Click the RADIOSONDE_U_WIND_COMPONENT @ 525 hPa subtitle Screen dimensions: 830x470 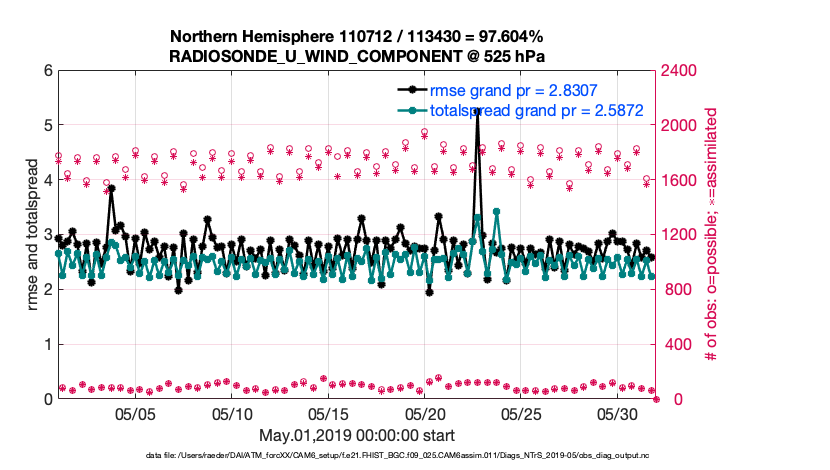(356, 55)
